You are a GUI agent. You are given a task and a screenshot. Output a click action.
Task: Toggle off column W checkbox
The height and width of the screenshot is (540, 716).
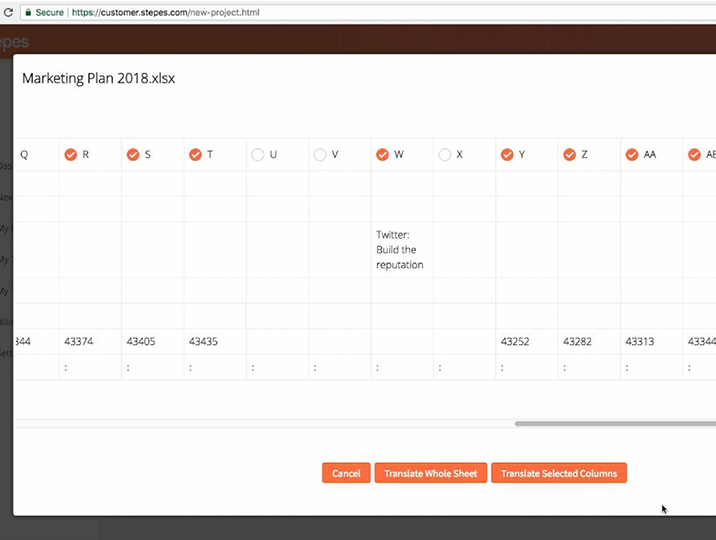tap(382, 155)
